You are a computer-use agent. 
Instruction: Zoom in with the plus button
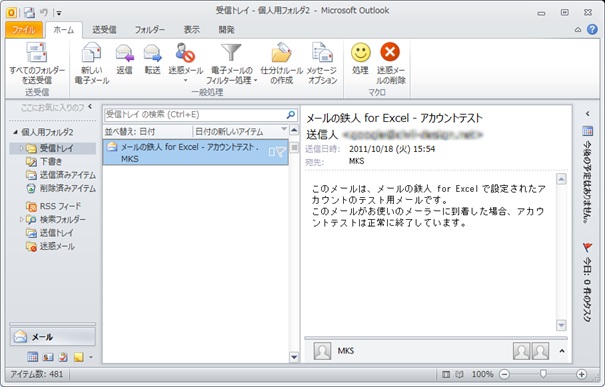(x=581, y=374)
